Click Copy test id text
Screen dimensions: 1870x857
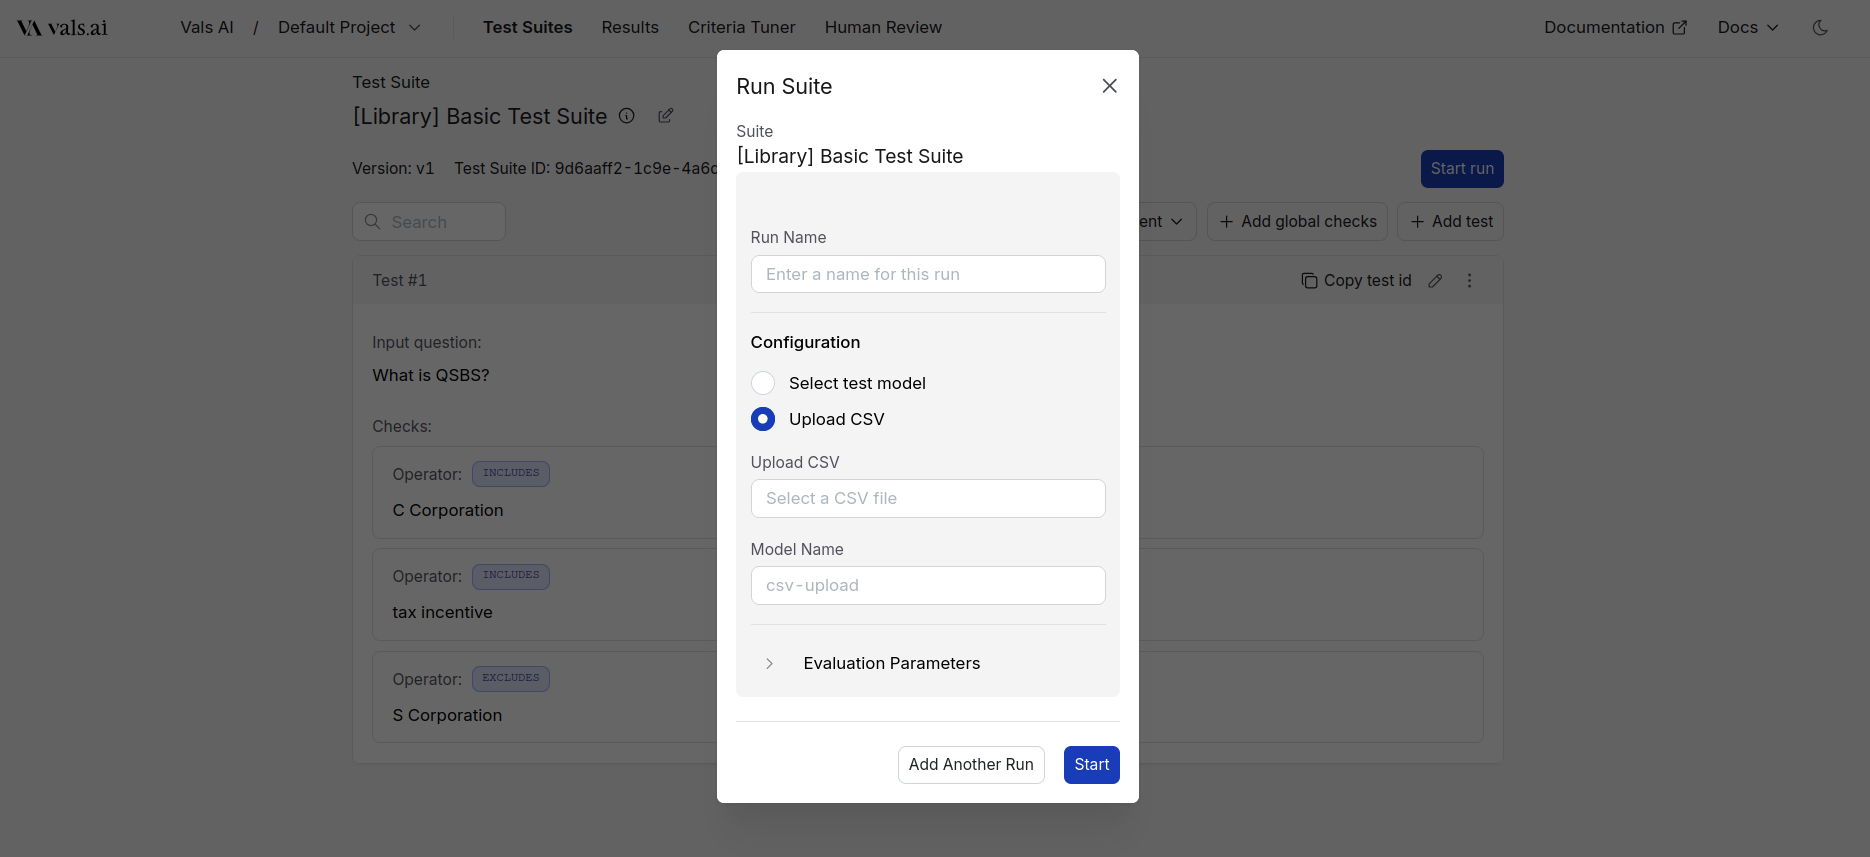click(x=1368, y=281)
